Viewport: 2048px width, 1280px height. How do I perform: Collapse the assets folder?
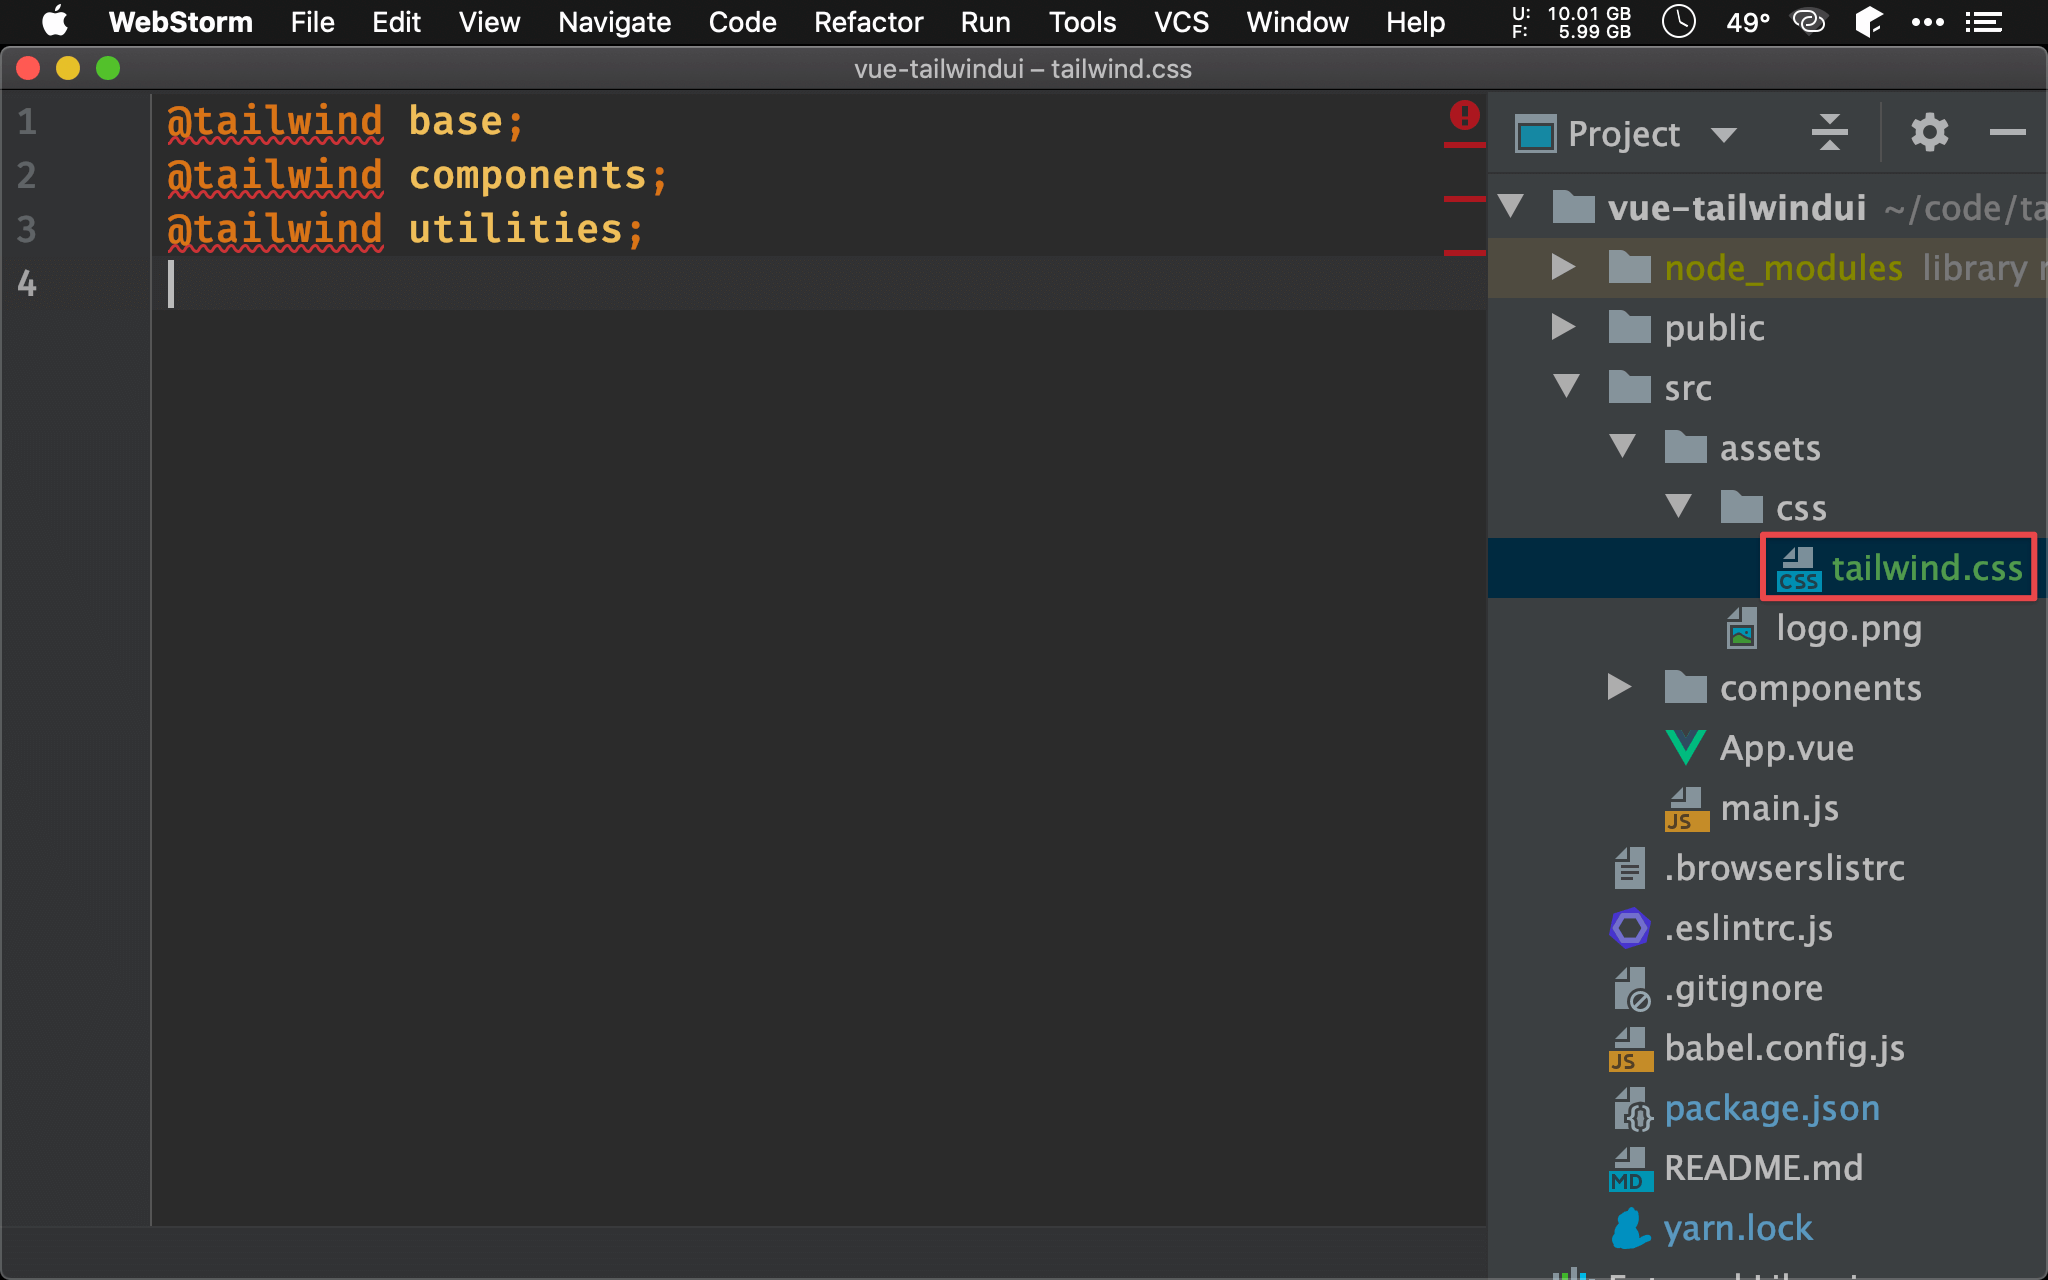(x=1622, y=447)
